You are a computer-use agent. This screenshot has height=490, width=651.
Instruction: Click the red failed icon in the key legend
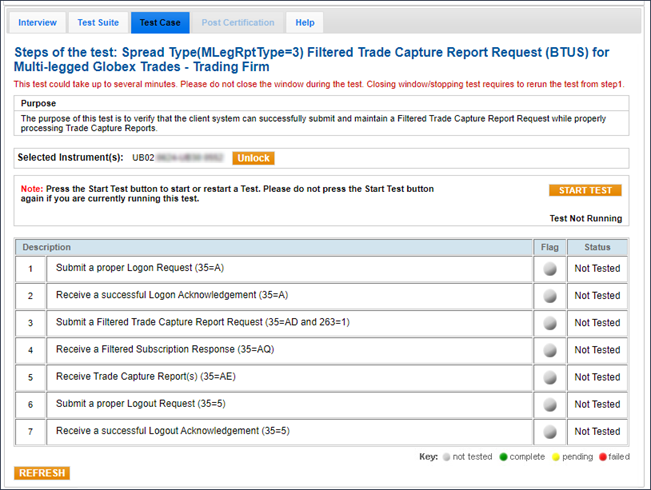(602, 457)
